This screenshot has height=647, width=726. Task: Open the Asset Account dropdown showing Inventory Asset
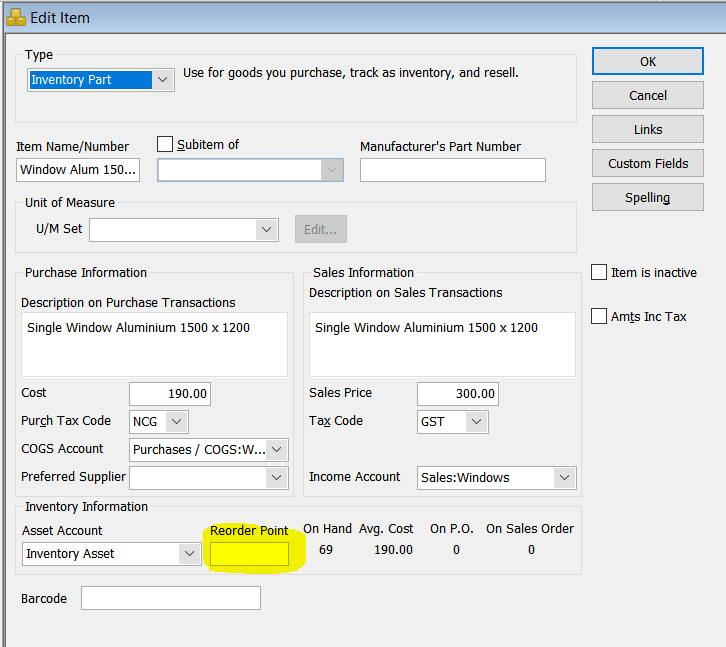pyautogui.click(x=111, y=553)
